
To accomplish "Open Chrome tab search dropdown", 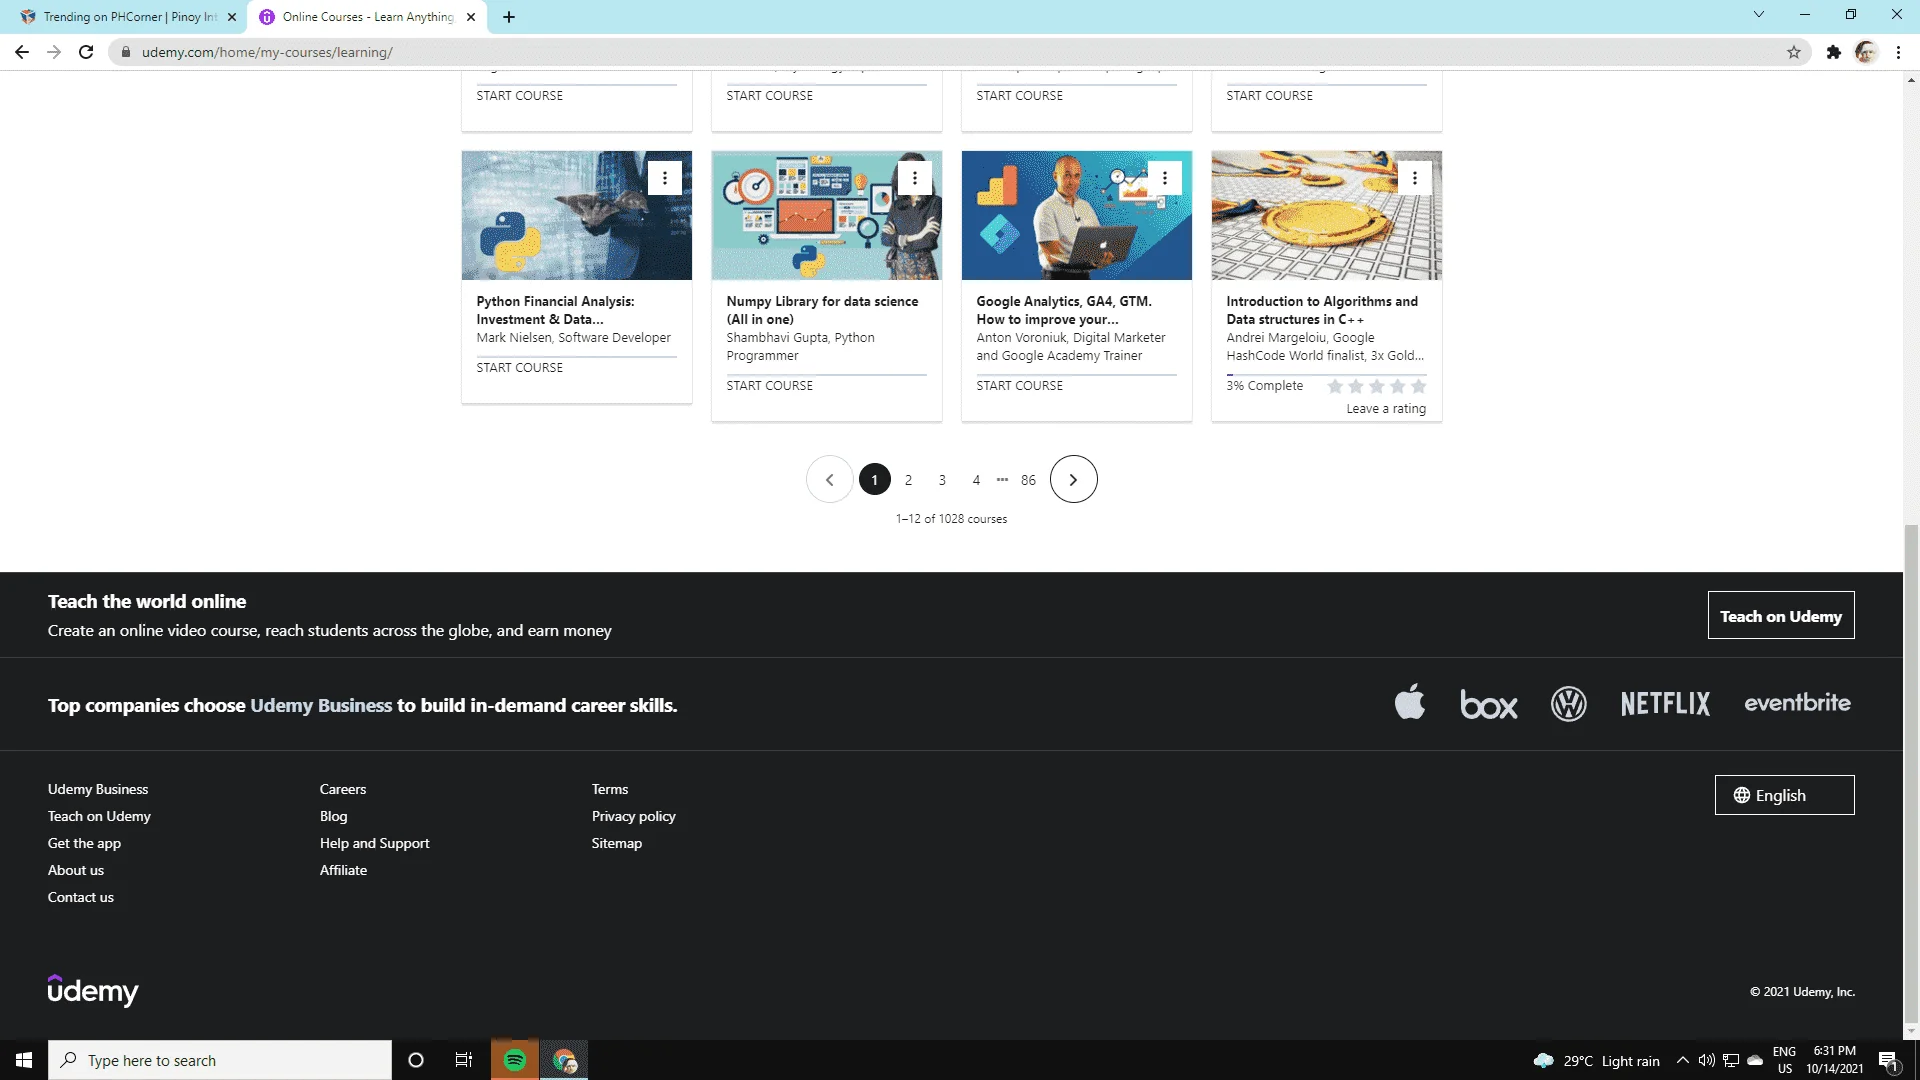I will coord(1759,14).
